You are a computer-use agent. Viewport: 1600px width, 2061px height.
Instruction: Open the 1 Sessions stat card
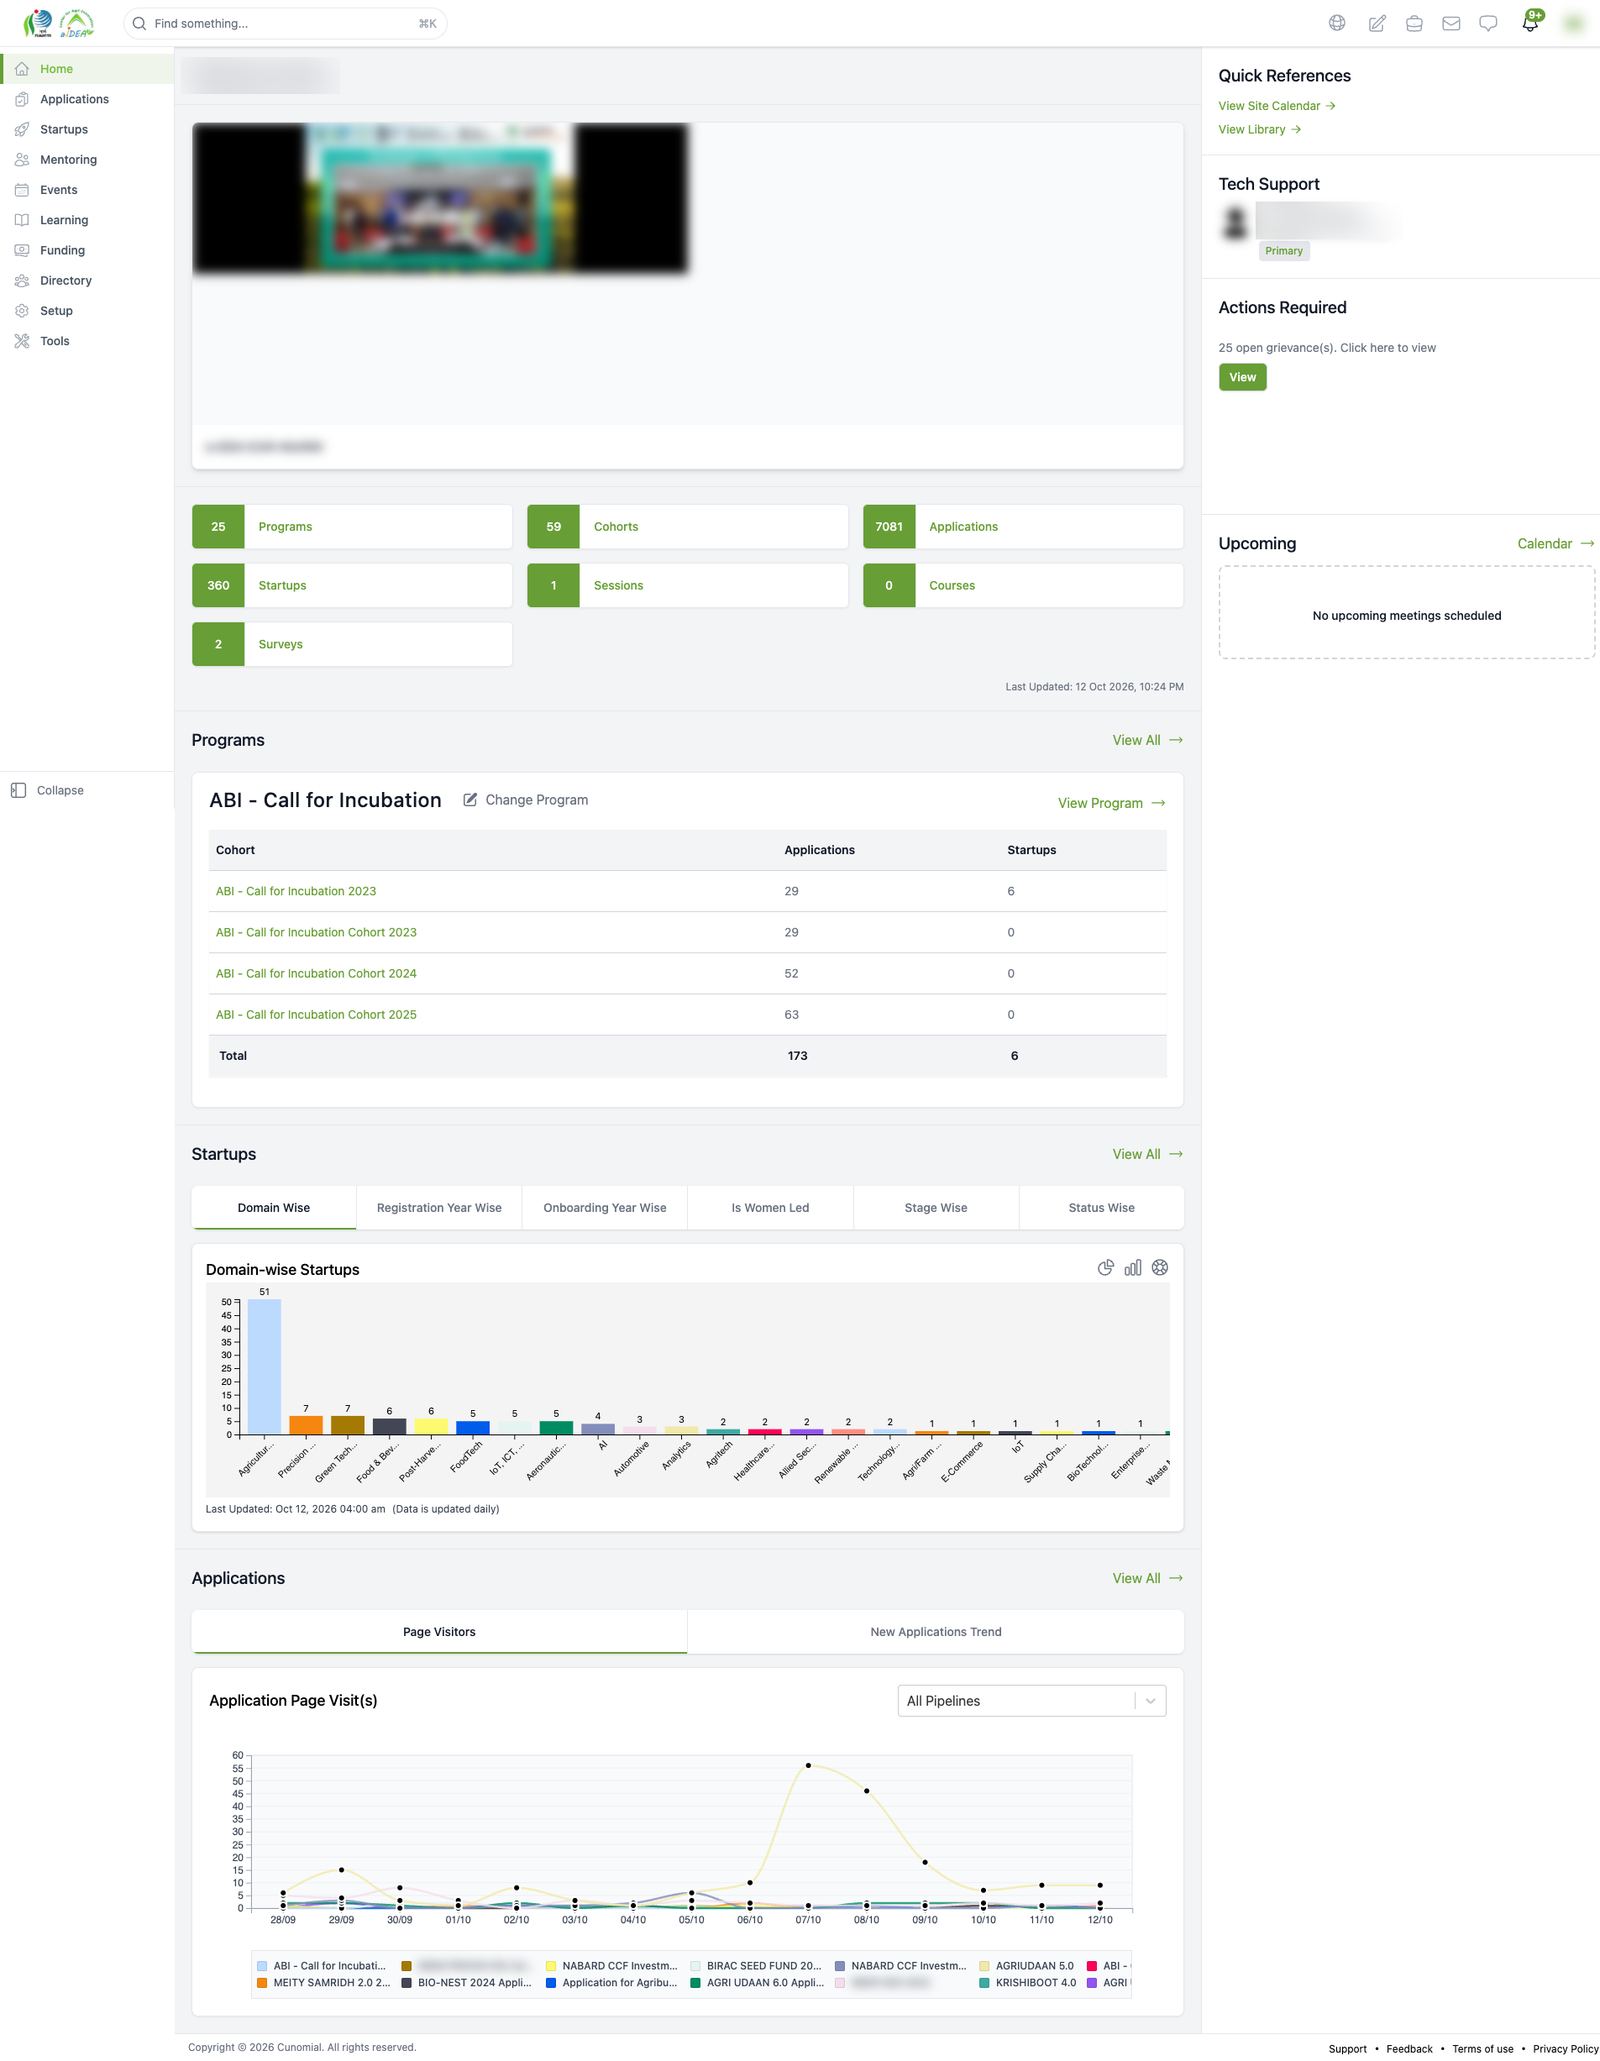688,586
